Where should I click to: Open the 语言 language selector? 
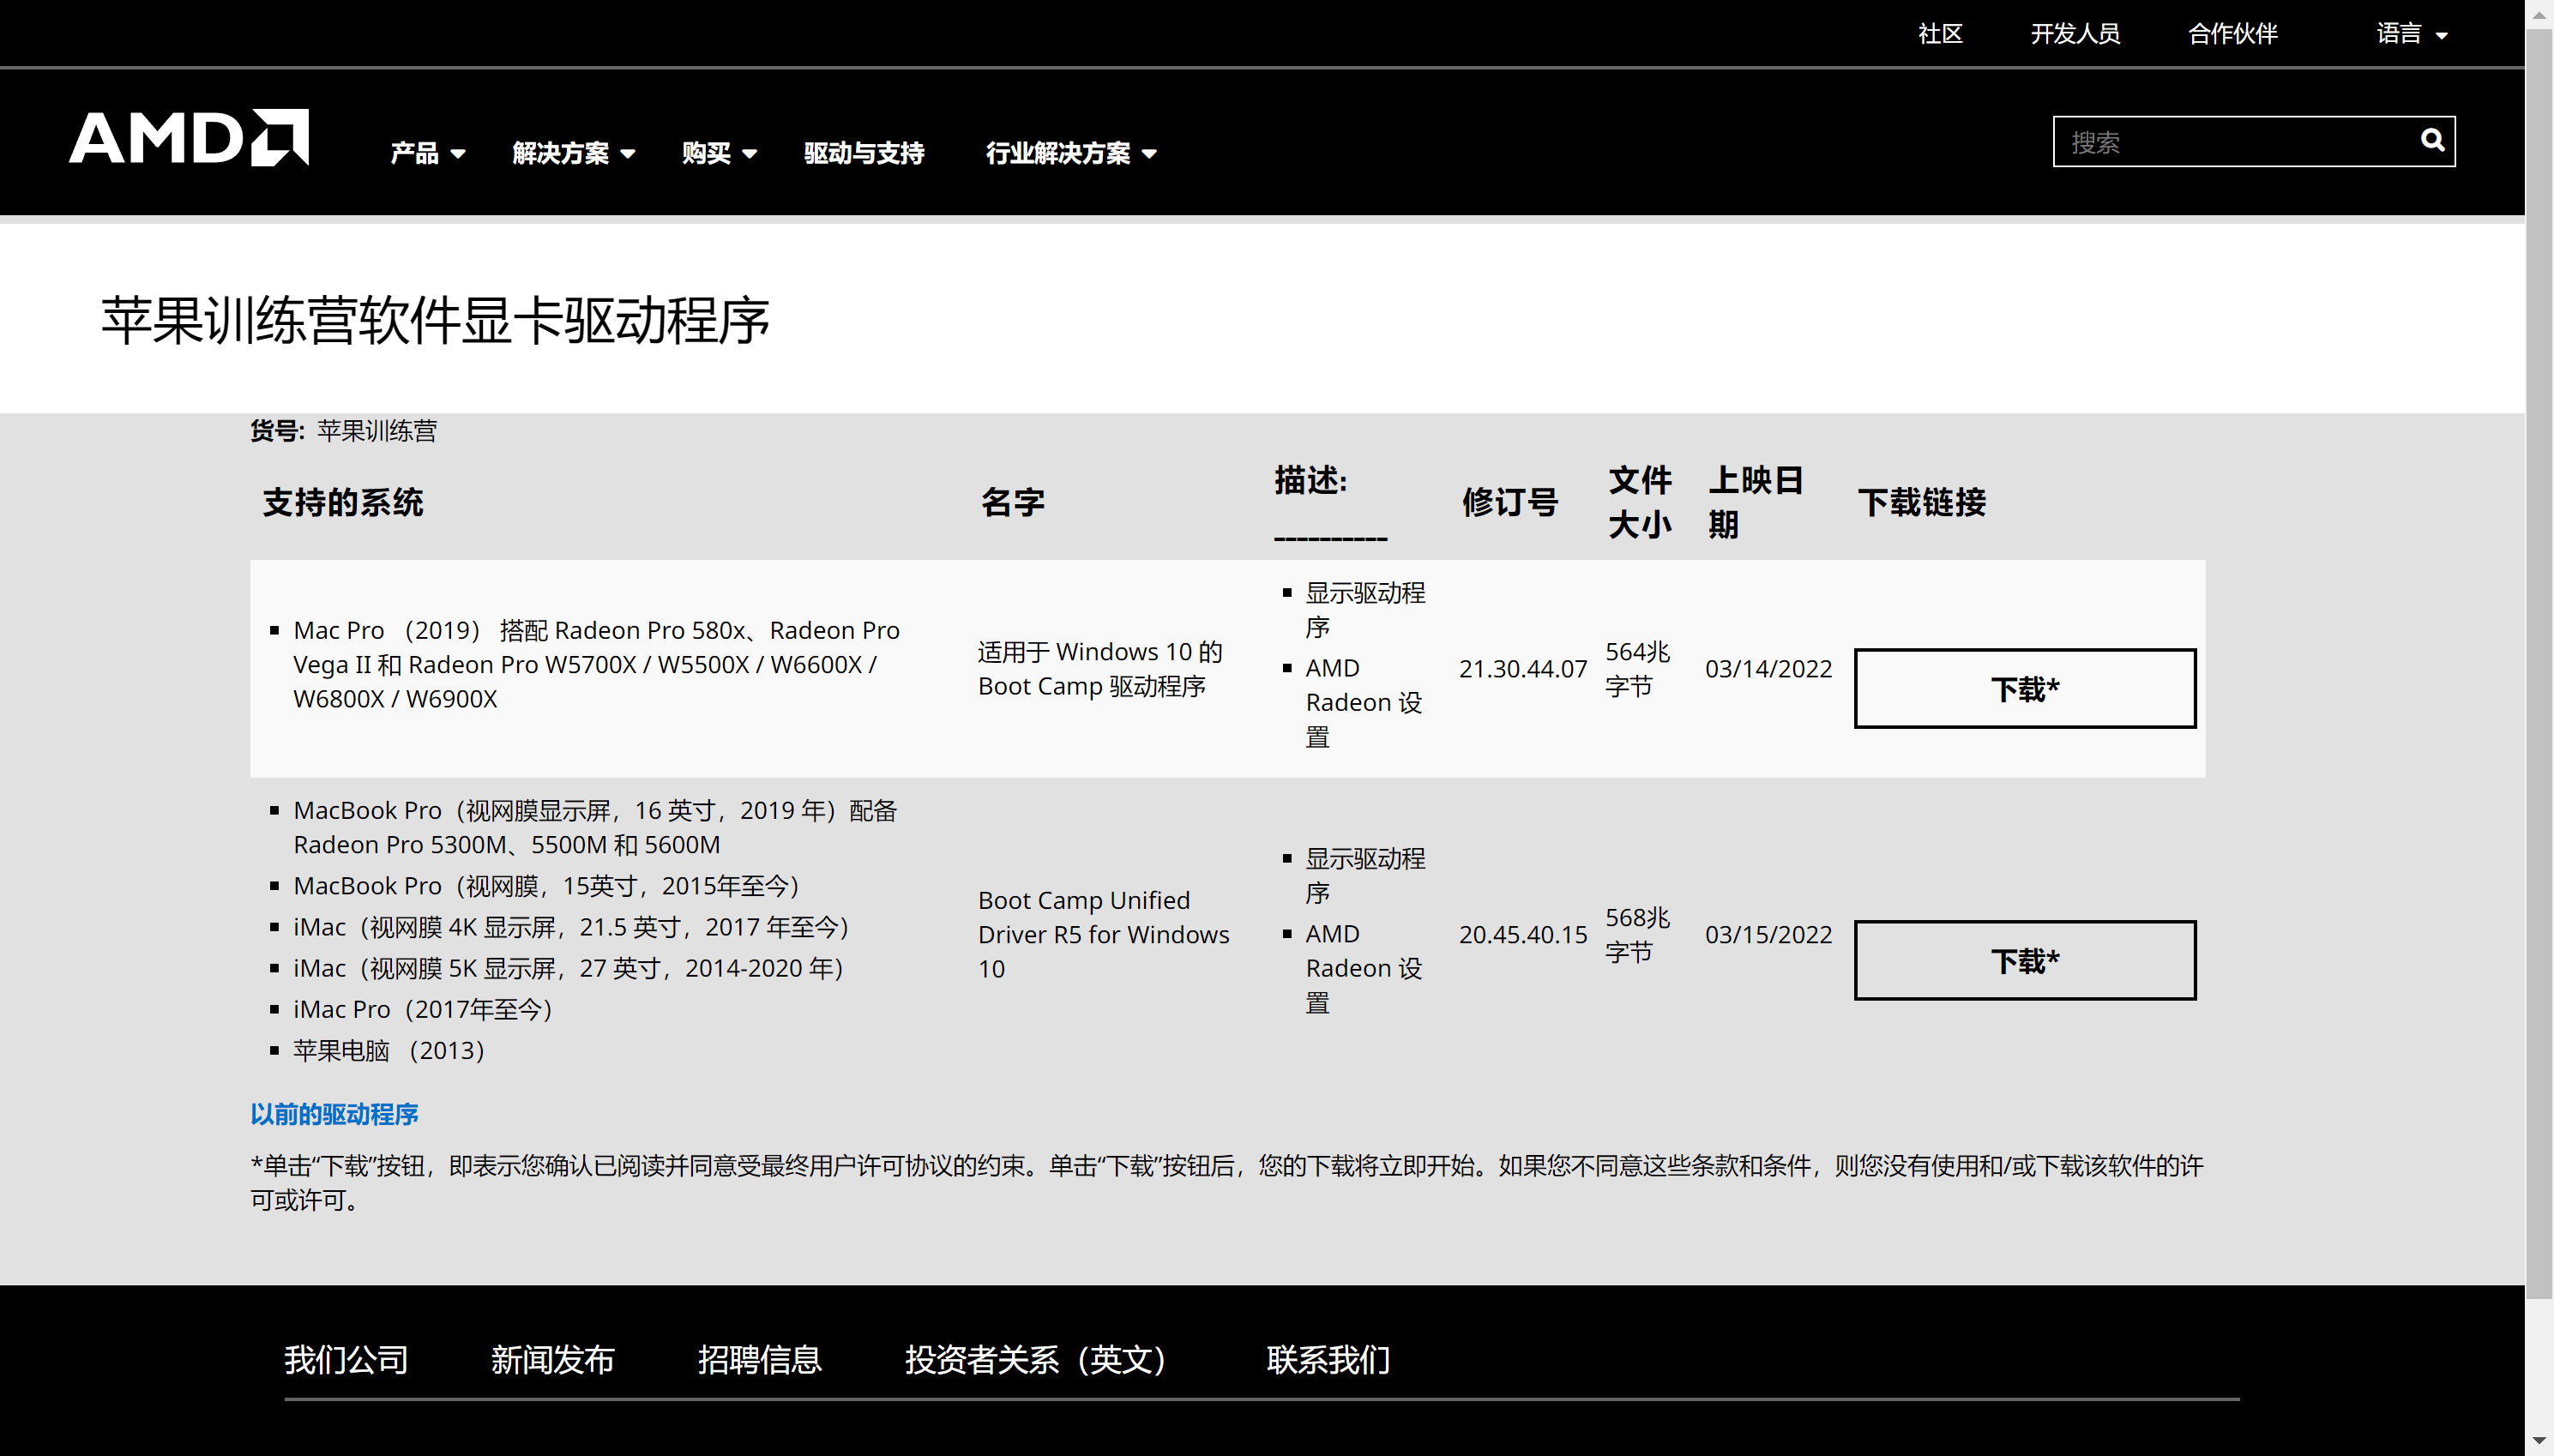click(x=2411, y=34)
